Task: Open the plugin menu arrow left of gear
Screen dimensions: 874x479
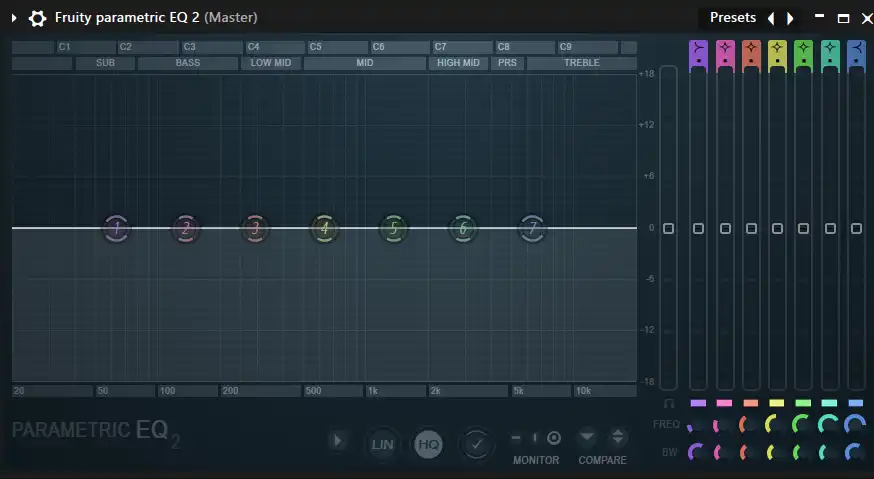Action: coord(14,18)
